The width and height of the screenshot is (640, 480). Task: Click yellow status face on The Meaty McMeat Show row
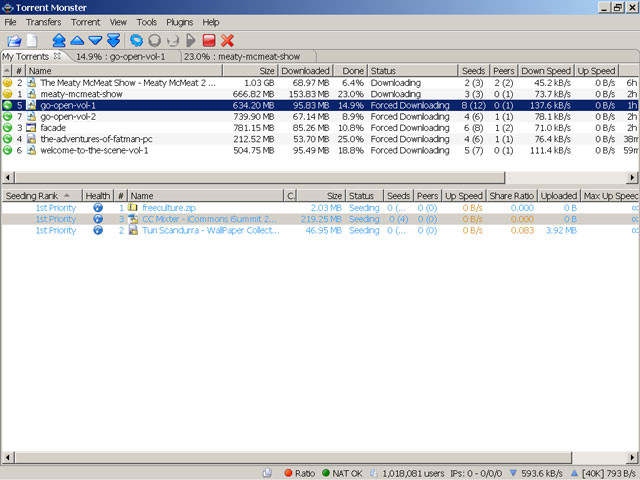tap(7, 83)
